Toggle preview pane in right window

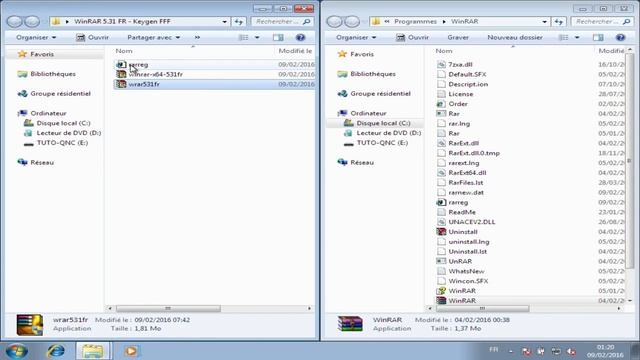[598, 37]
